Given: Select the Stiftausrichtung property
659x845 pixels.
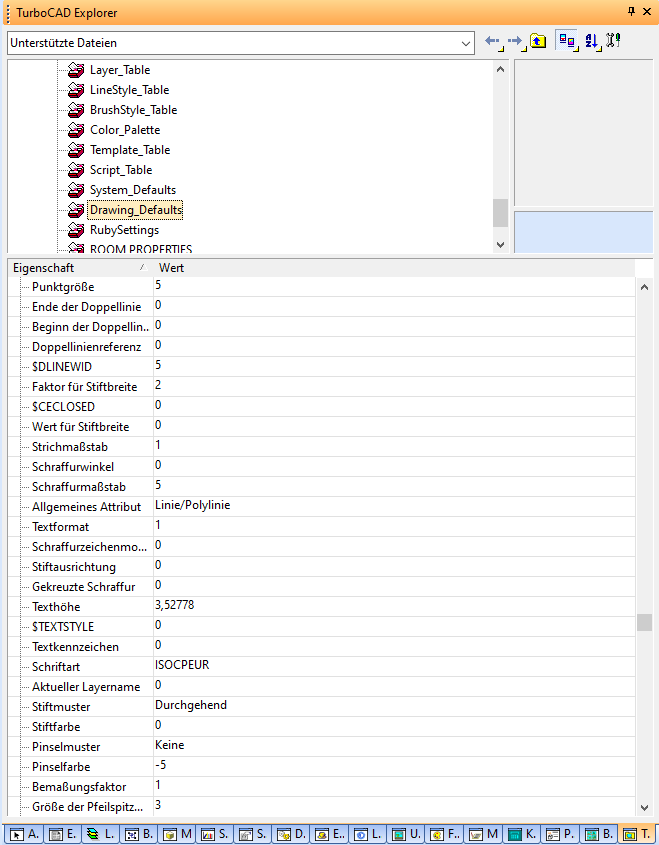Looking at the screenshot, I should [322, 567].
